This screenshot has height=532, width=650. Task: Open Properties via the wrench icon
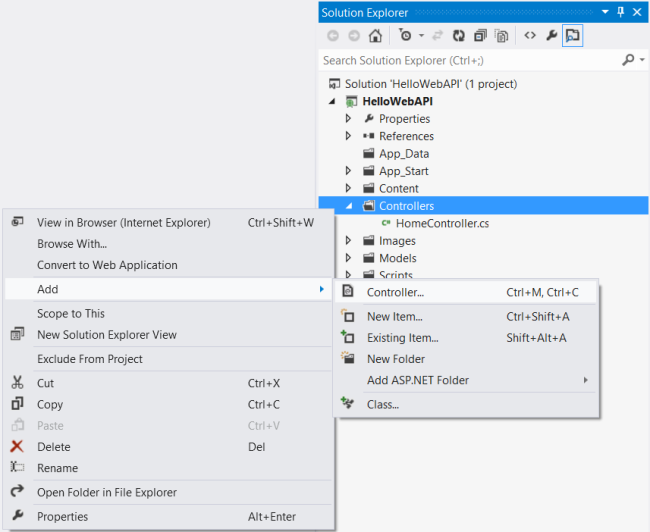click(551, 36)
